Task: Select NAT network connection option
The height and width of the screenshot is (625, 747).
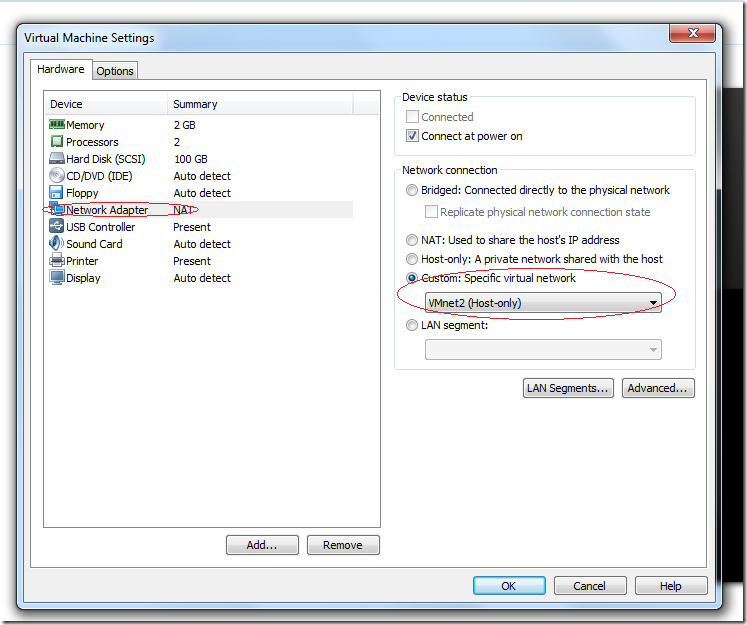Action: coord(412,240)
